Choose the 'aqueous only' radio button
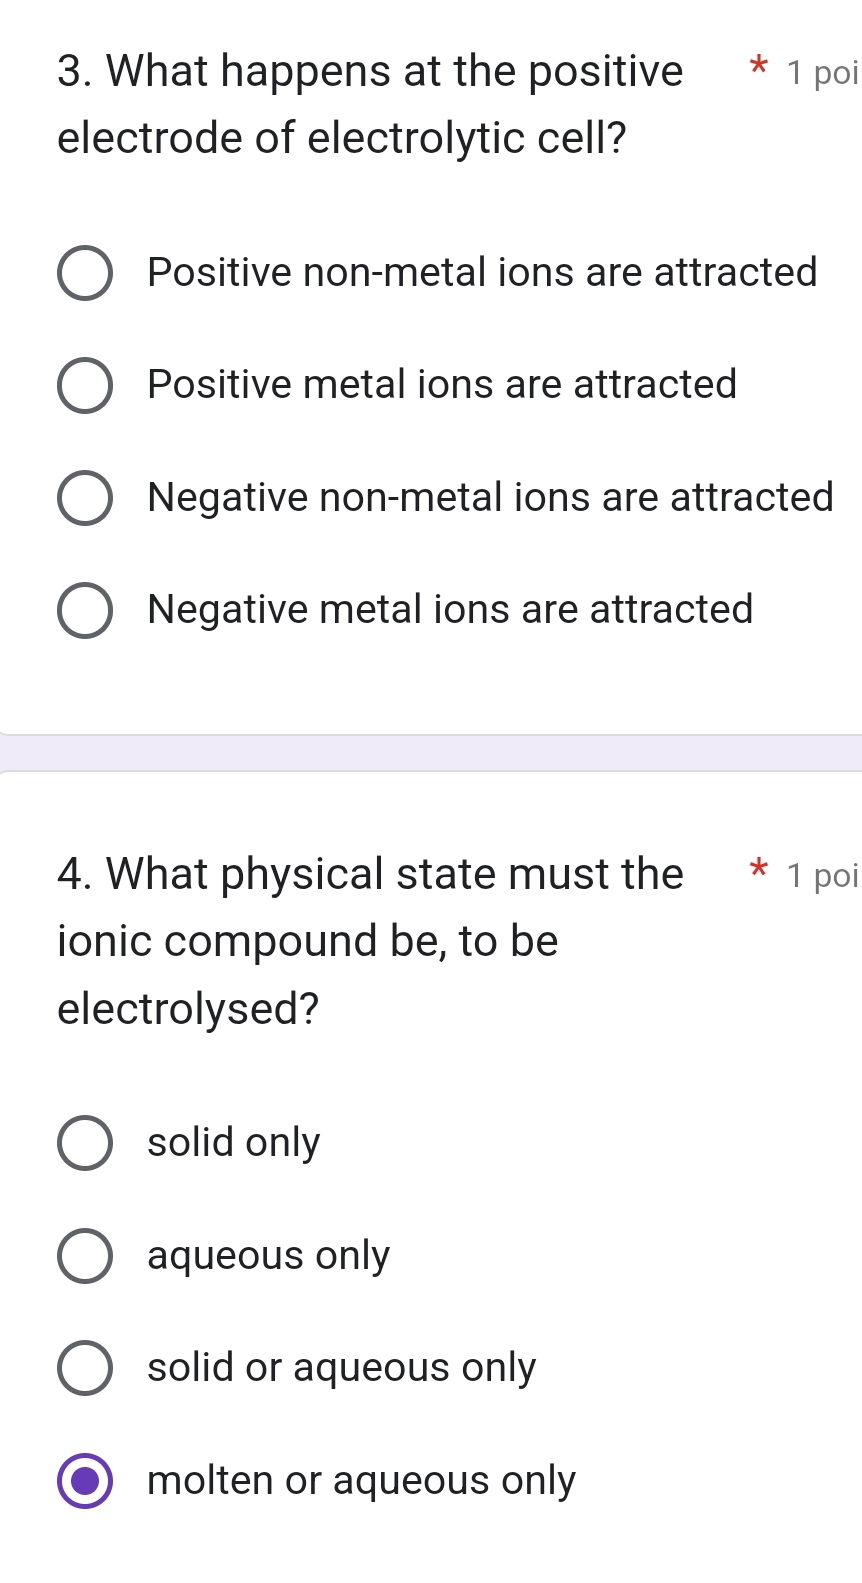Screen dimensions: 862x1583 85,1256
